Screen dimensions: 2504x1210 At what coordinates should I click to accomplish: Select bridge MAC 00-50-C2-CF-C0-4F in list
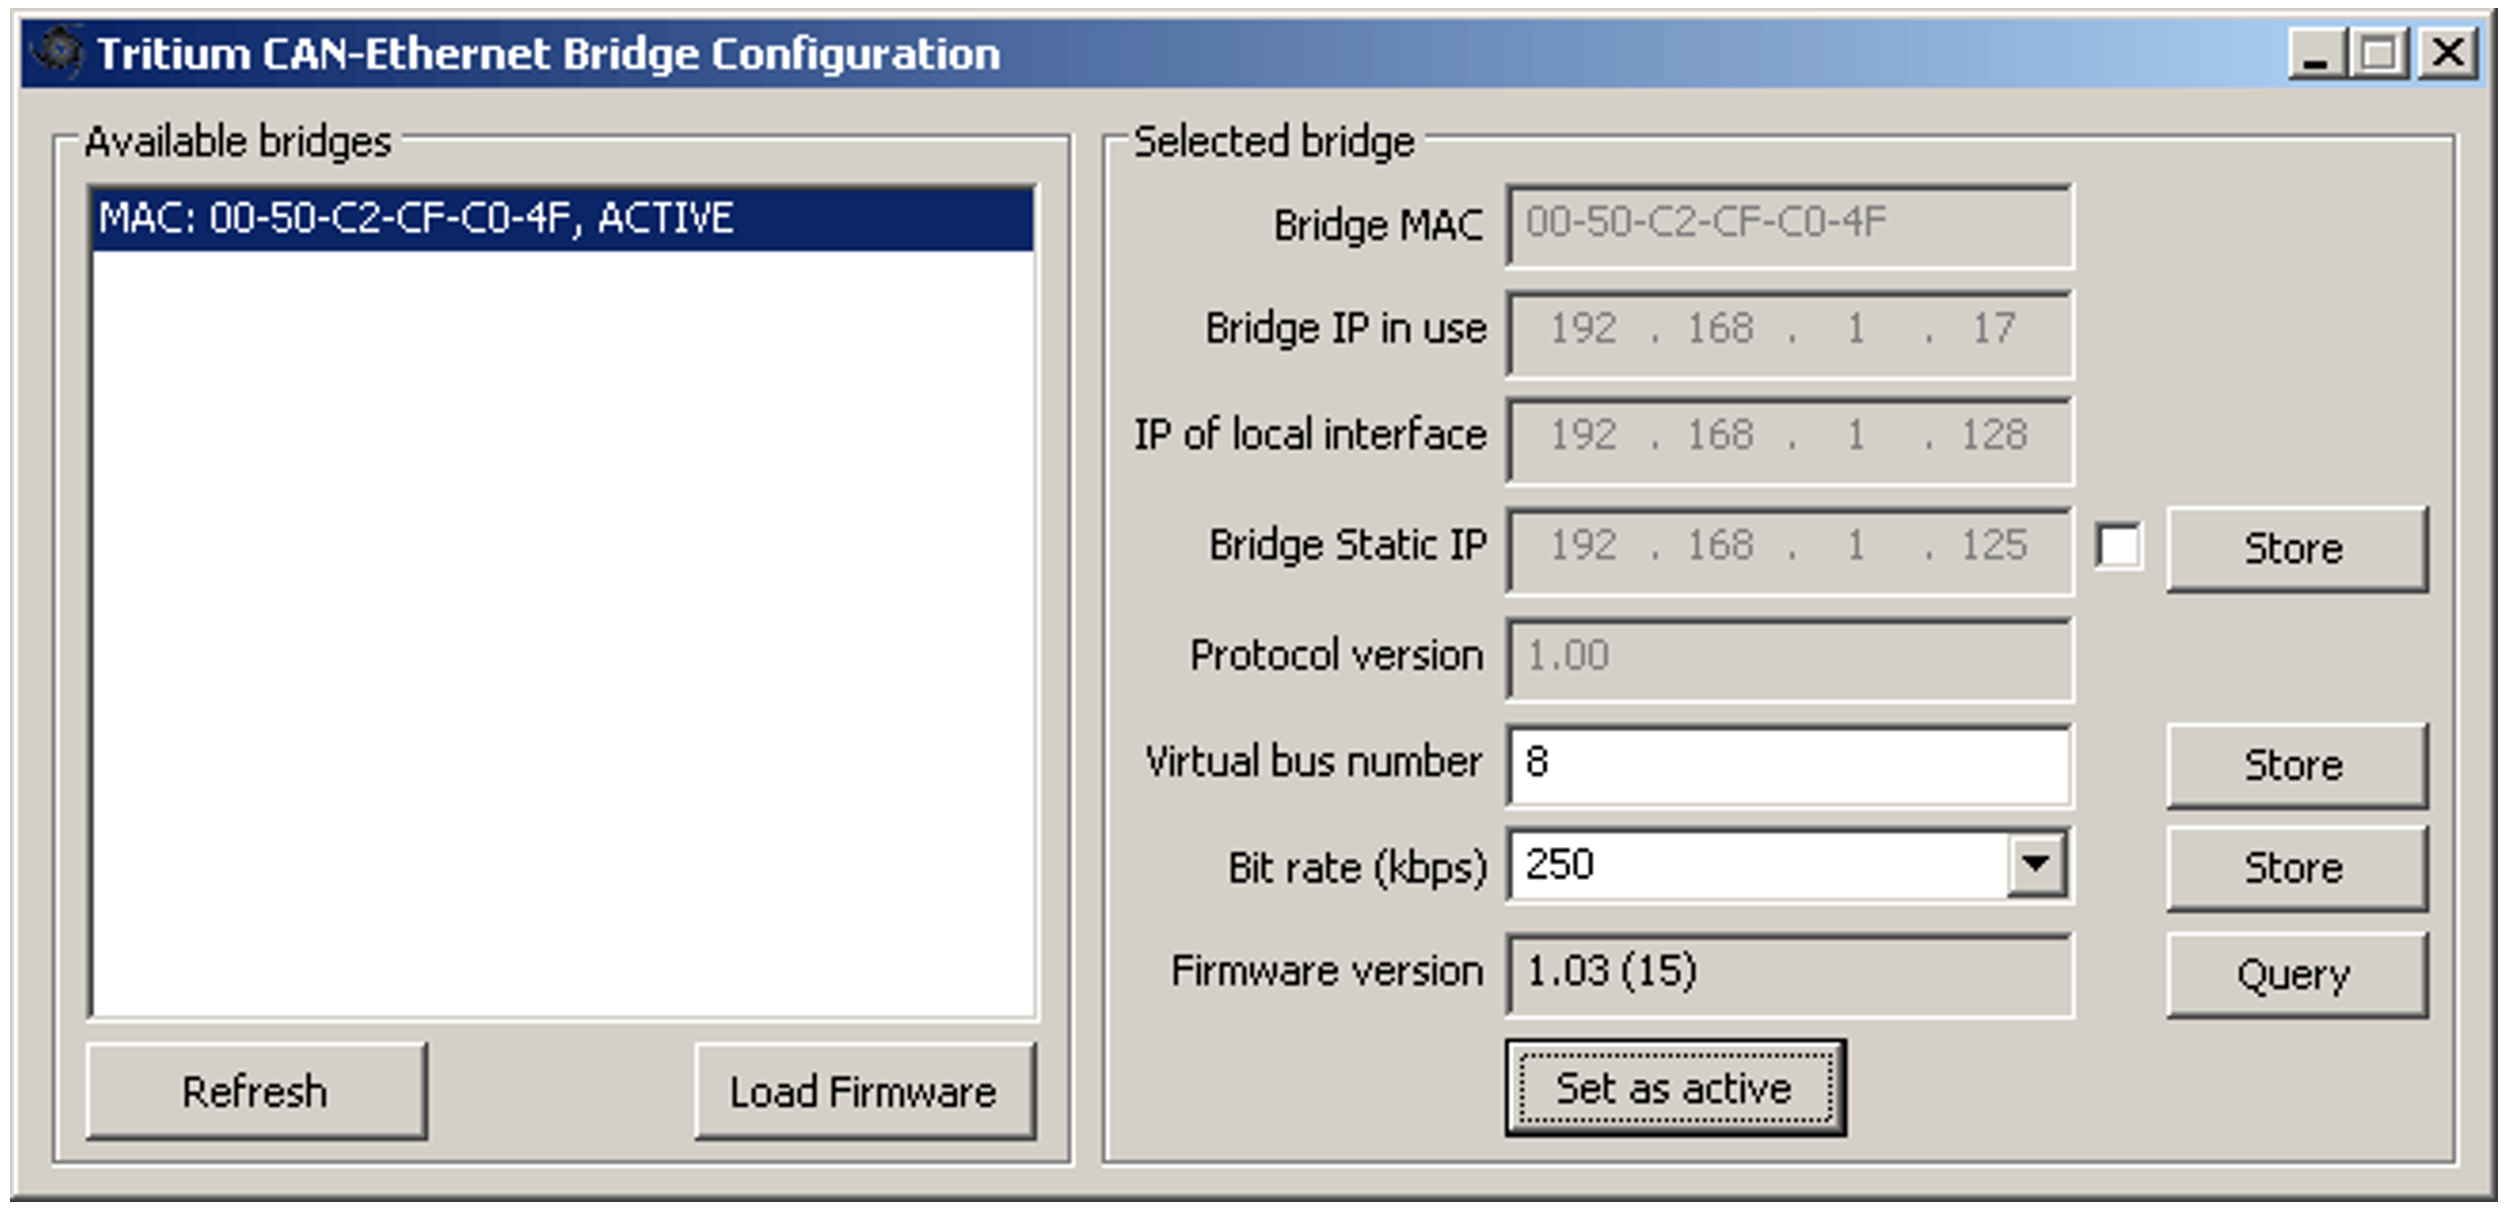pos(563,218)
